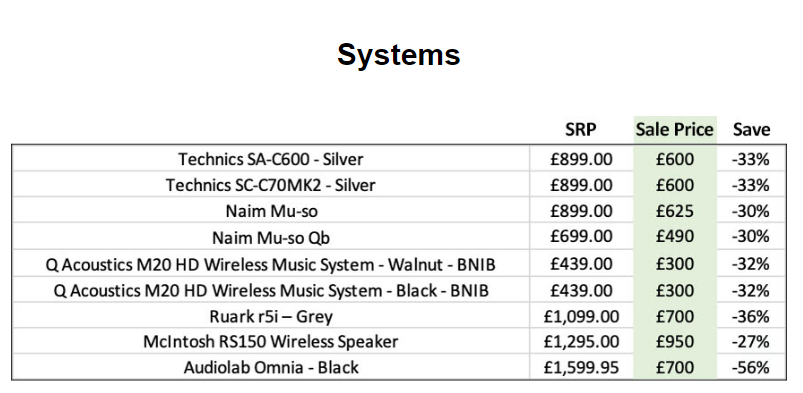The width and height of the screenshot is (803, 393).
Task: Click Q Acoustics M20 HD Black BNIB cell
Action: pyautogui.click(x=270, y=291)
